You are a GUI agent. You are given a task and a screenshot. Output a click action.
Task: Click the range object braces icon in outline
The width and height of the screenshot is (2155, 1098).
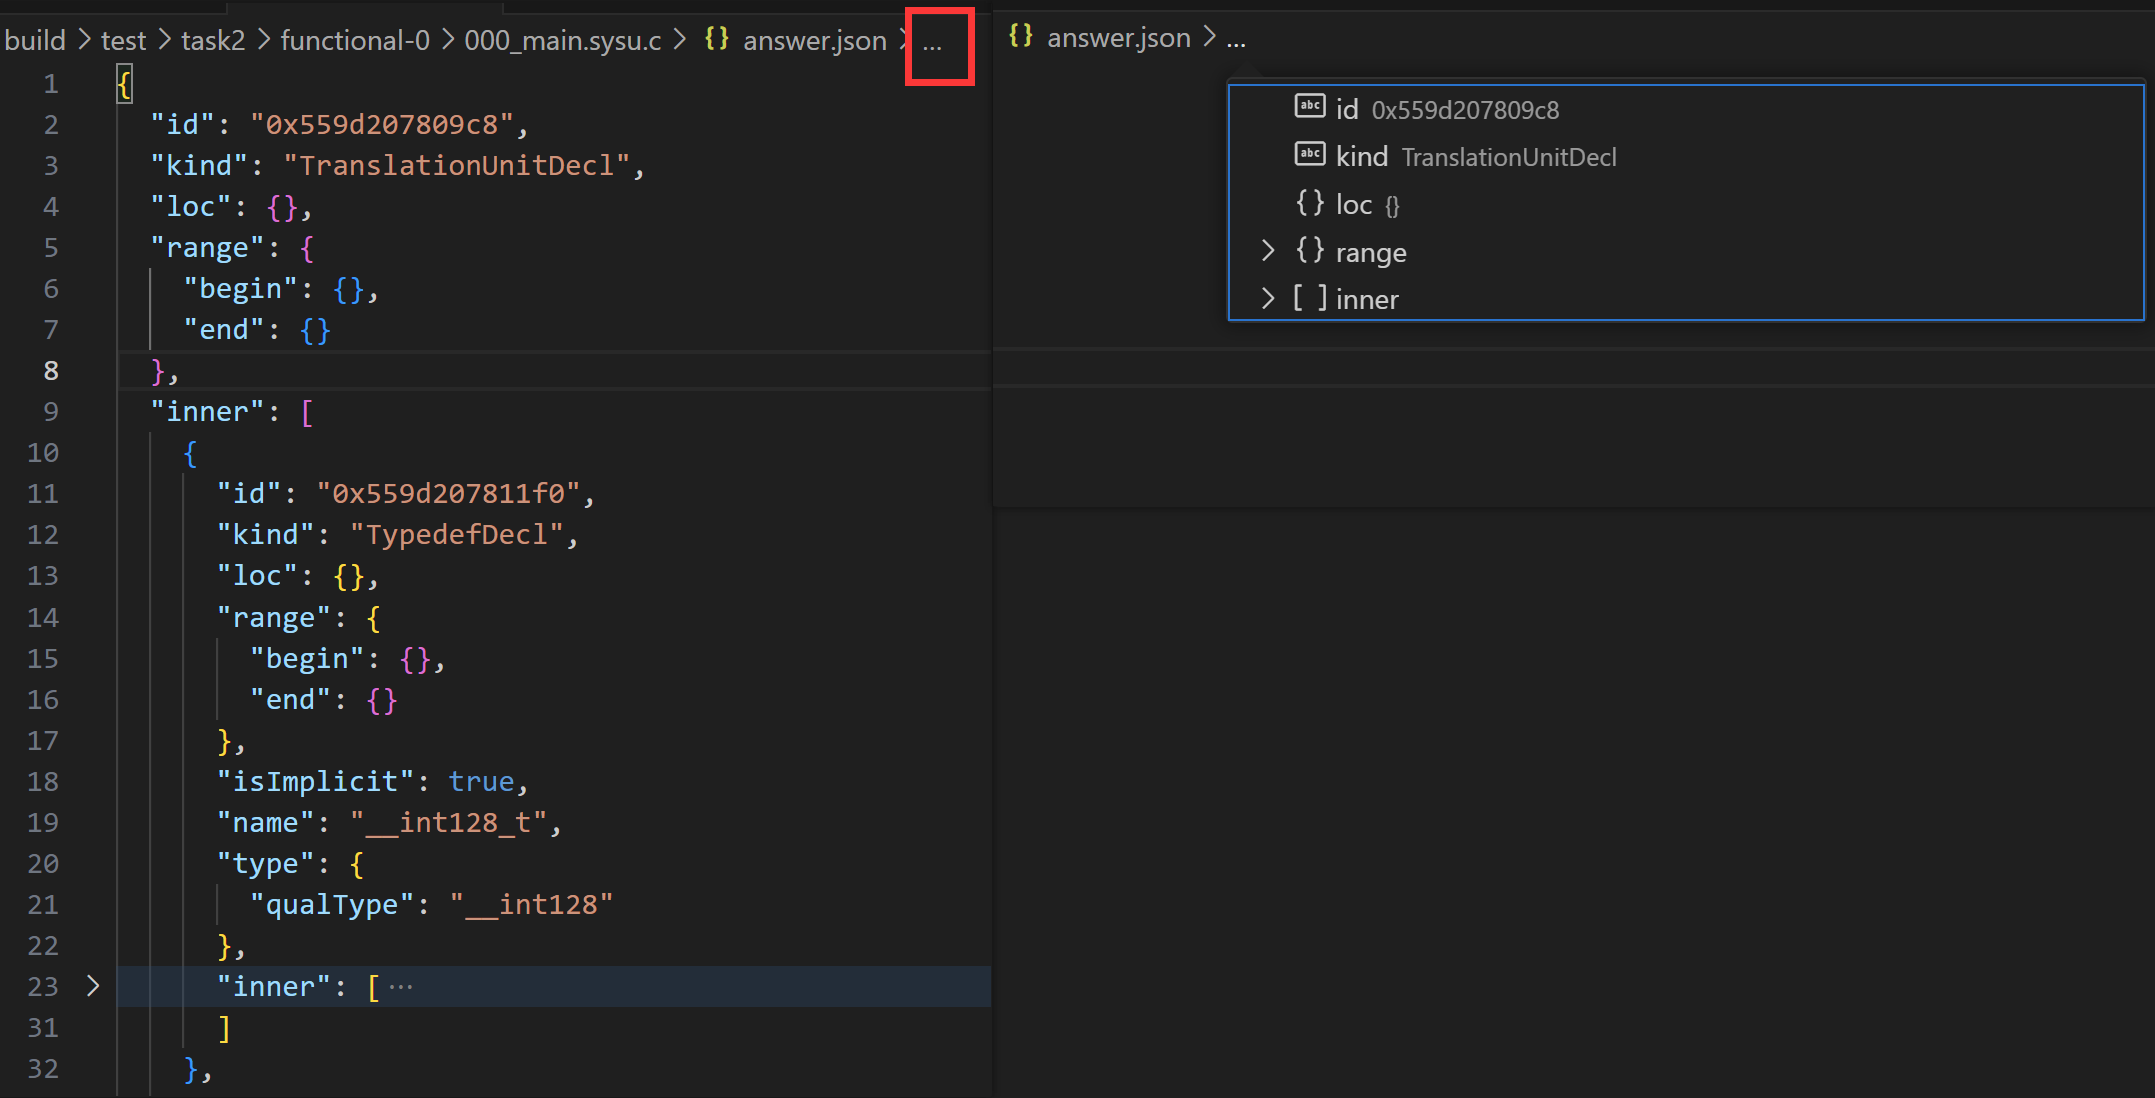click(x=1309, y=250)
